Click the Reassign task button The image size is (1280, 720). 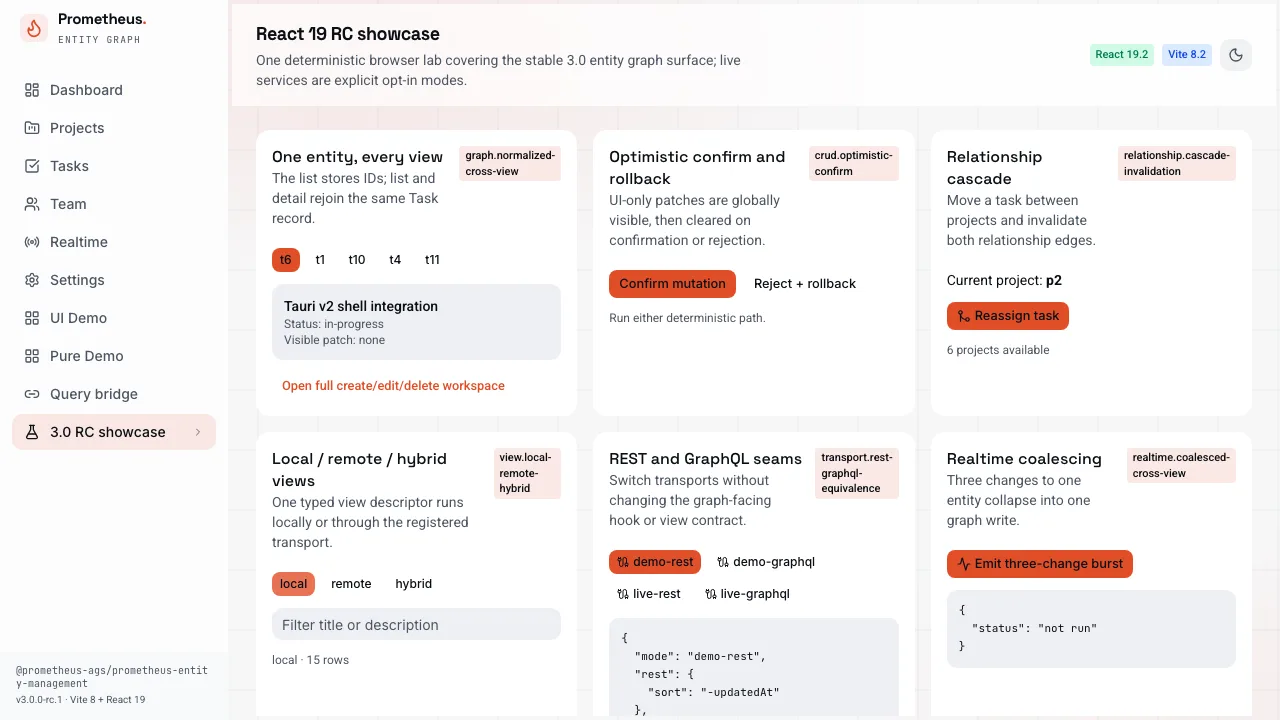(1008, 316)
